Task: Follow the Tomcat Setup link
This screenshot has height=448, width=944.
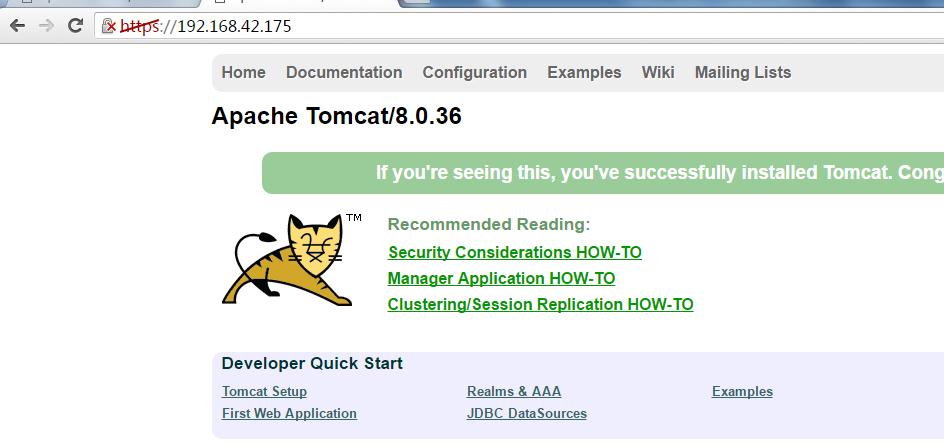Action: [x=264, y=391]
